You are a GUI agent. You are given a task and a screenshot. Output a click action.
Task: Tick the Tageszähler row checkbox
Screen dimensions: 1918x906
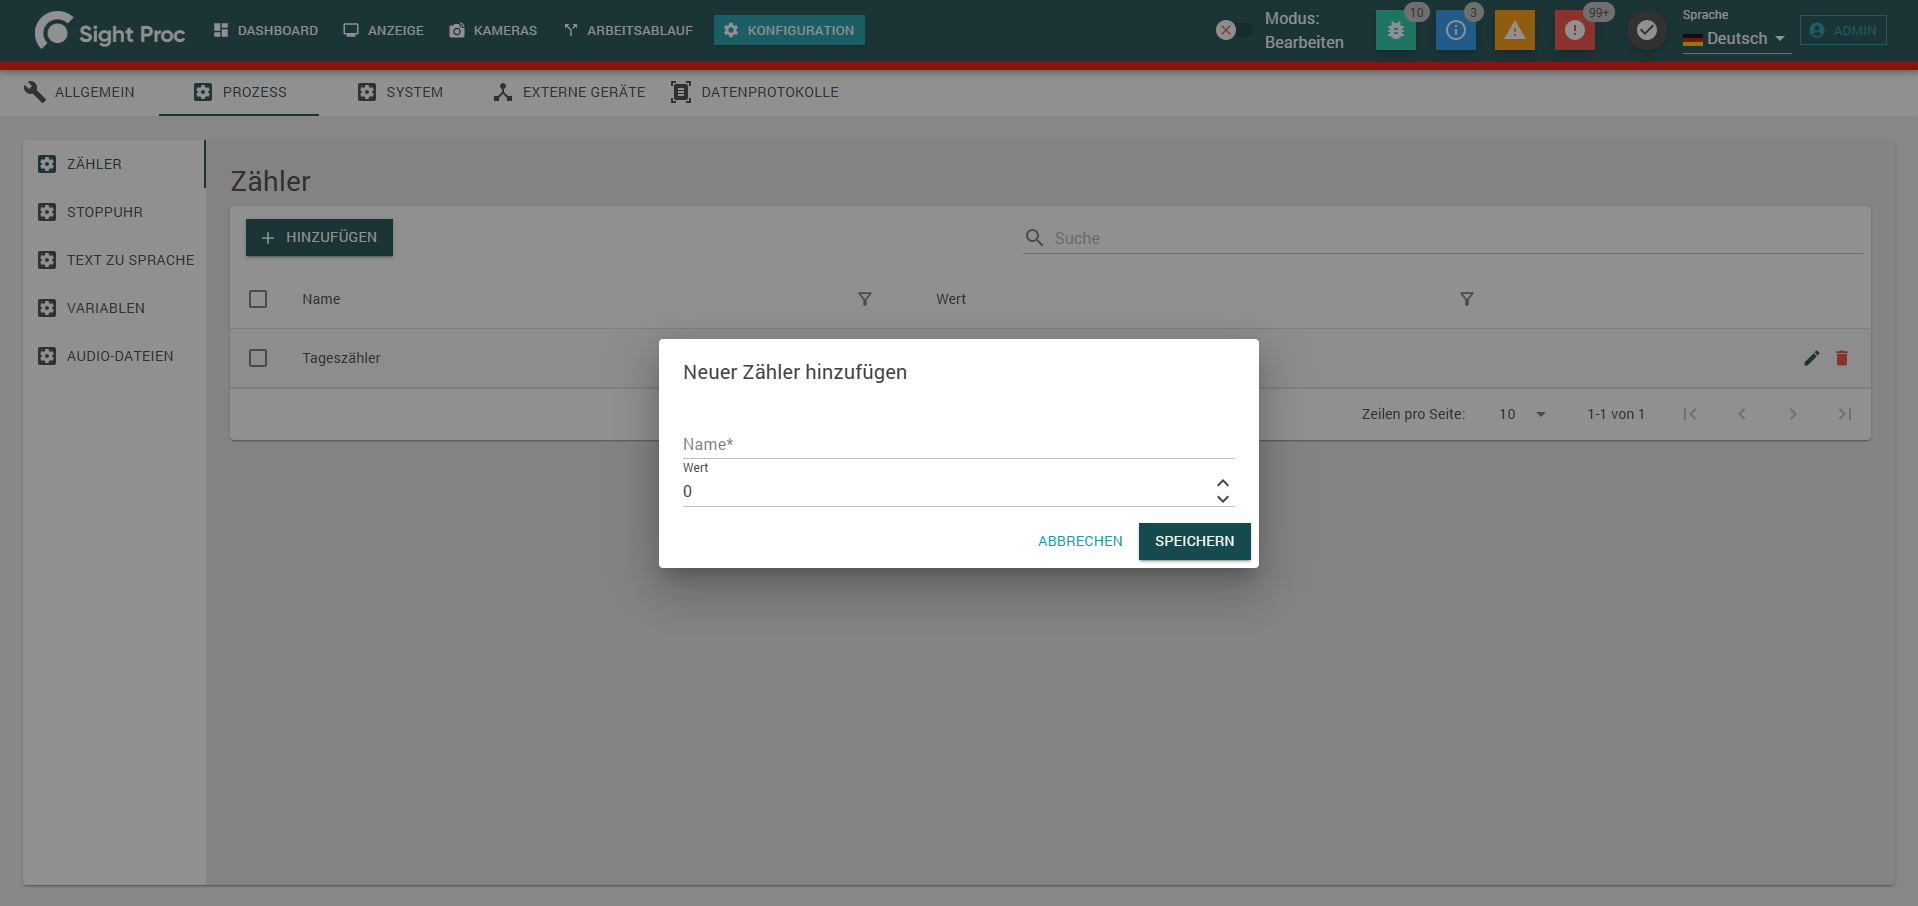click(x=258, y=358)
